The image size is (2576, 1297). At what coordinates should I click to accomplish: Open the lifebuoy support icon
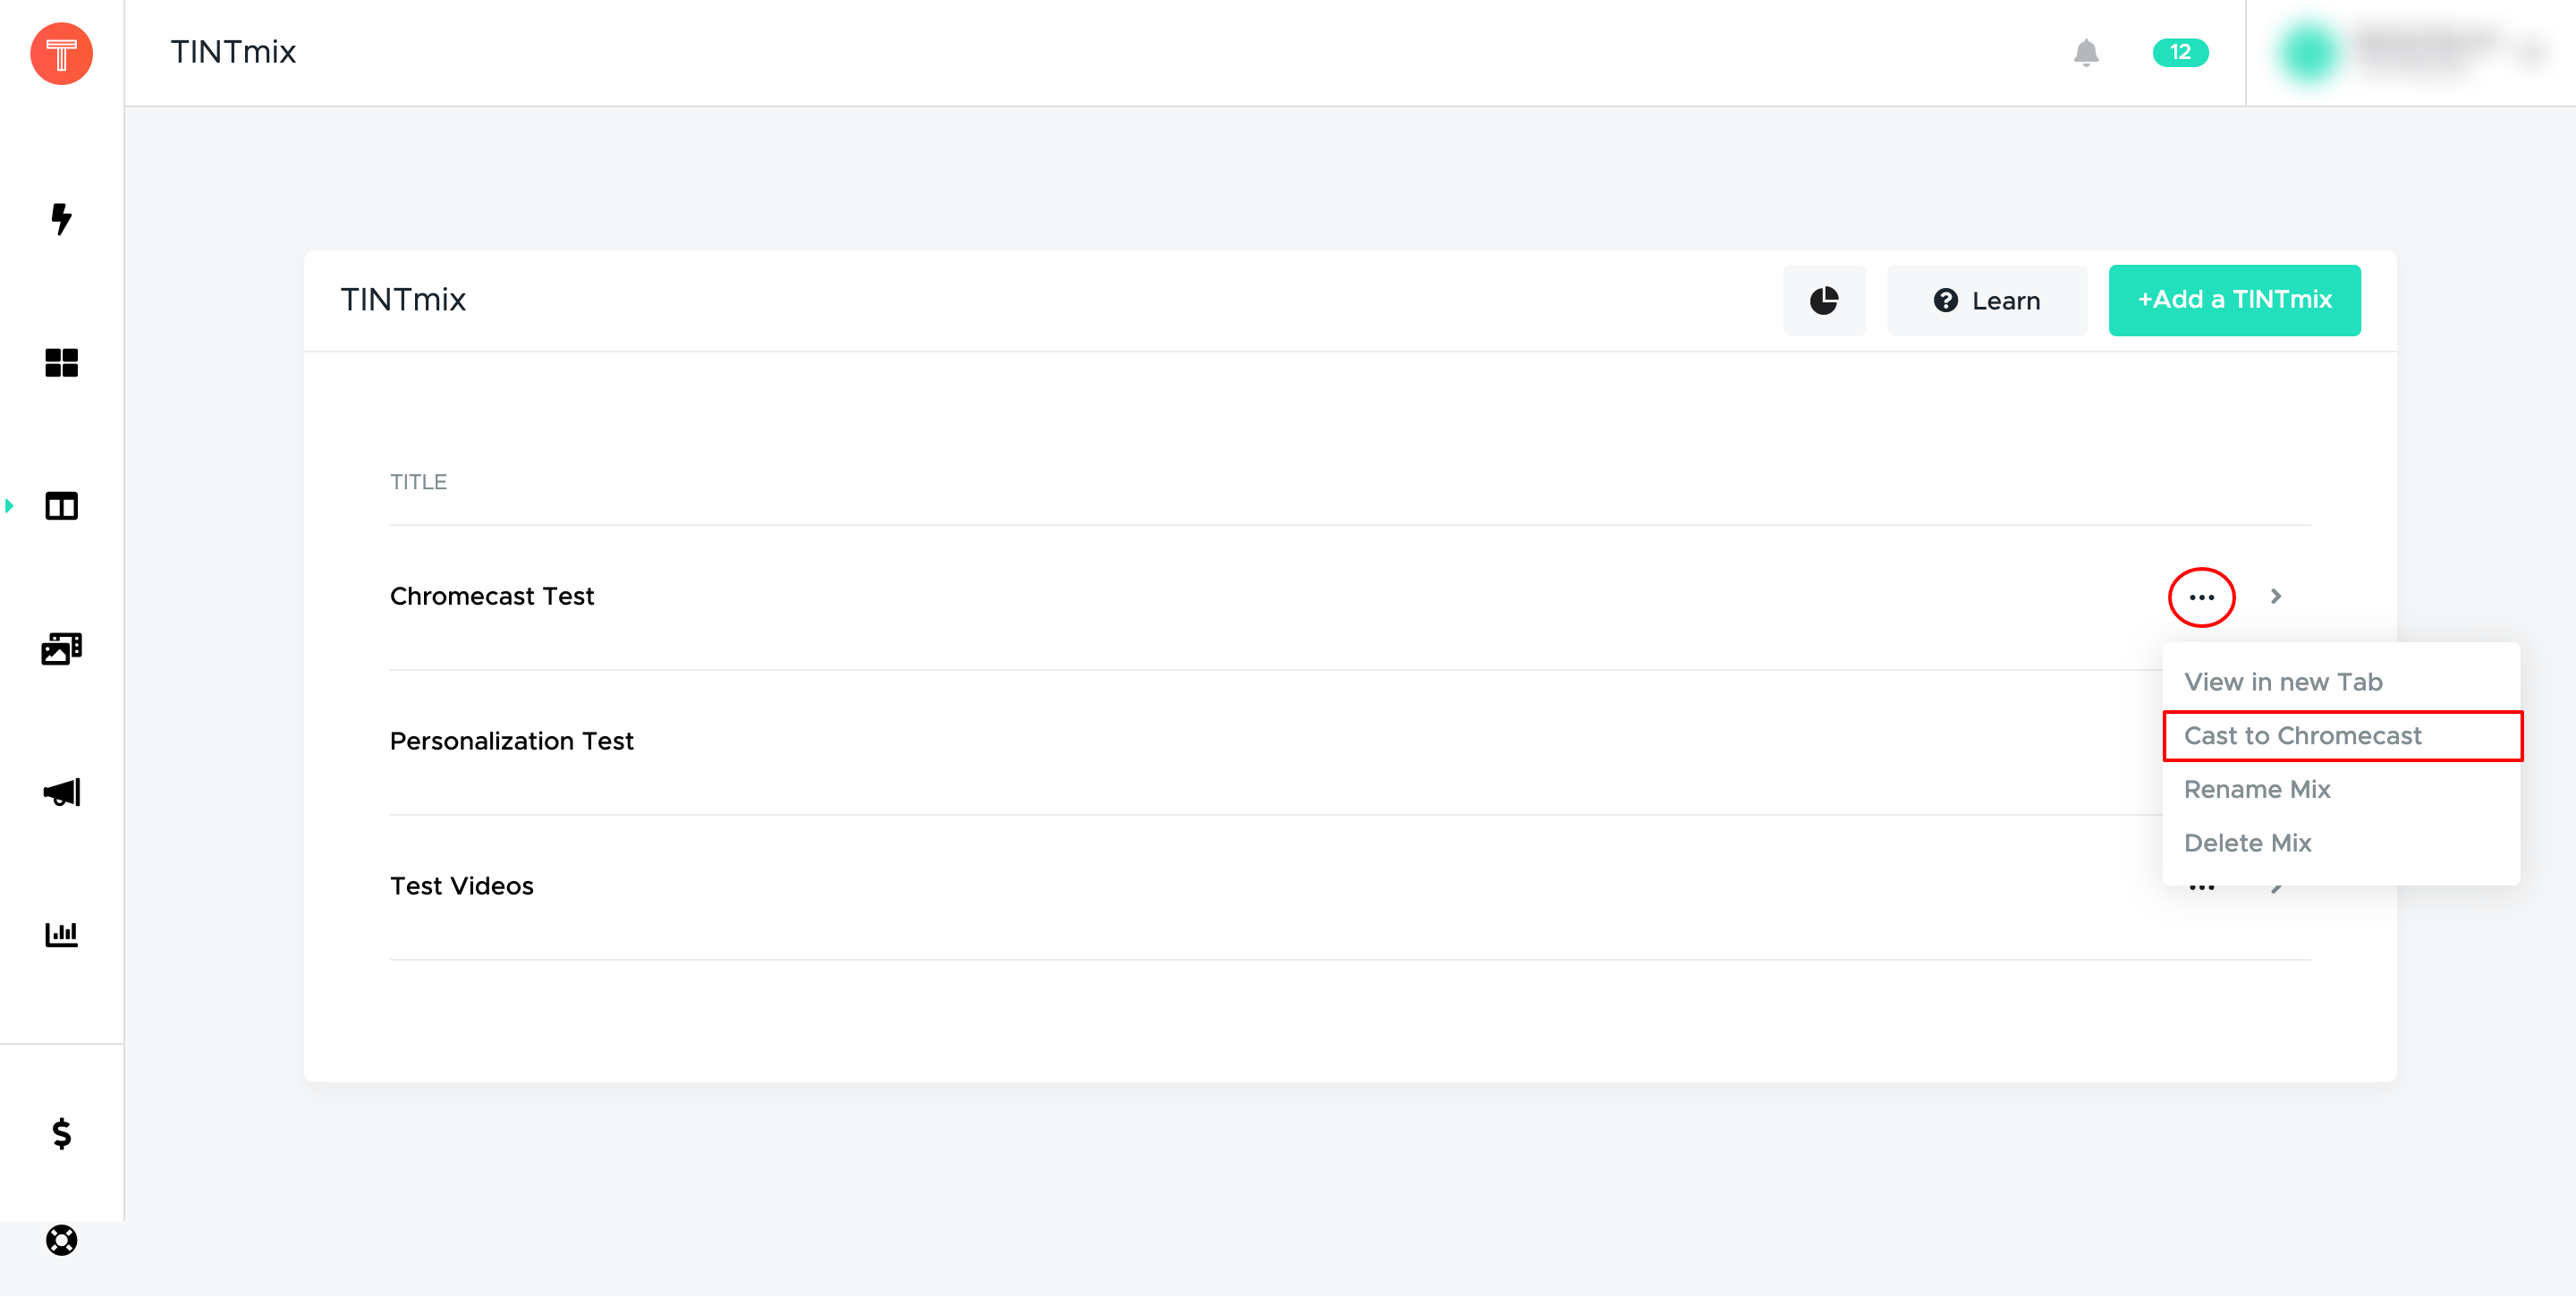click(61, 1240)
